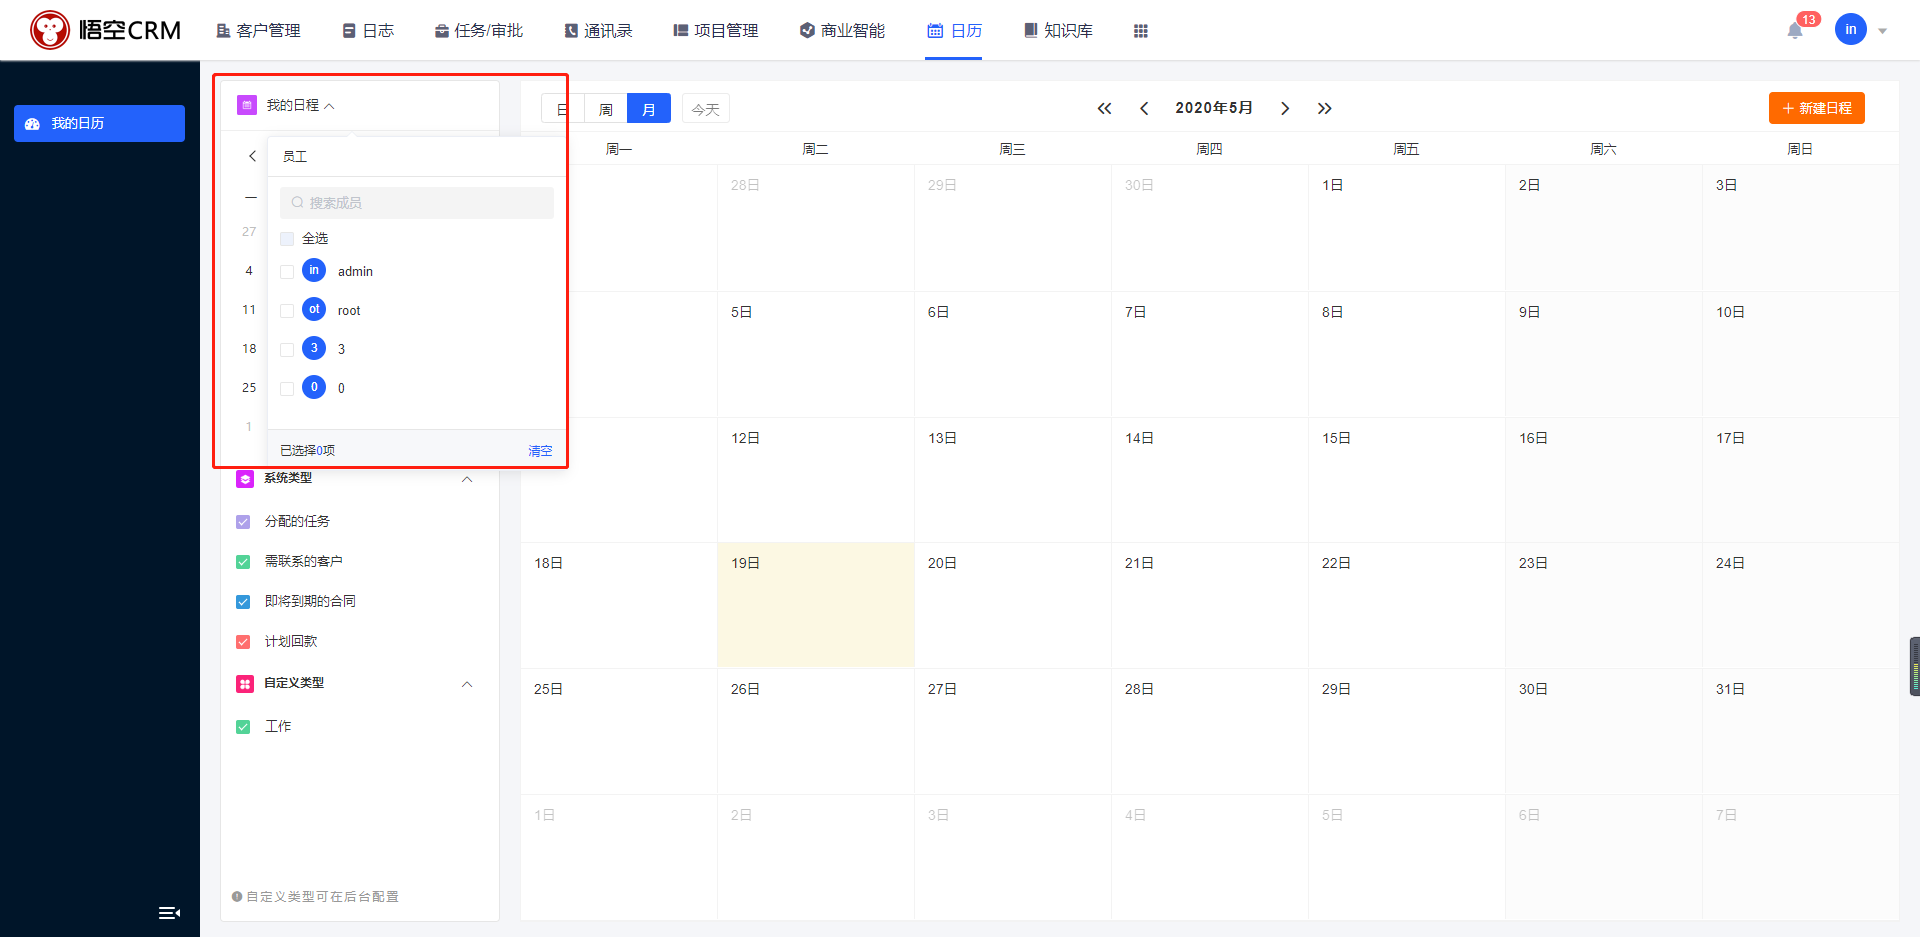Open 日志 menu
This screenshot has width=1920, height=937.
[x=368, y=31]
